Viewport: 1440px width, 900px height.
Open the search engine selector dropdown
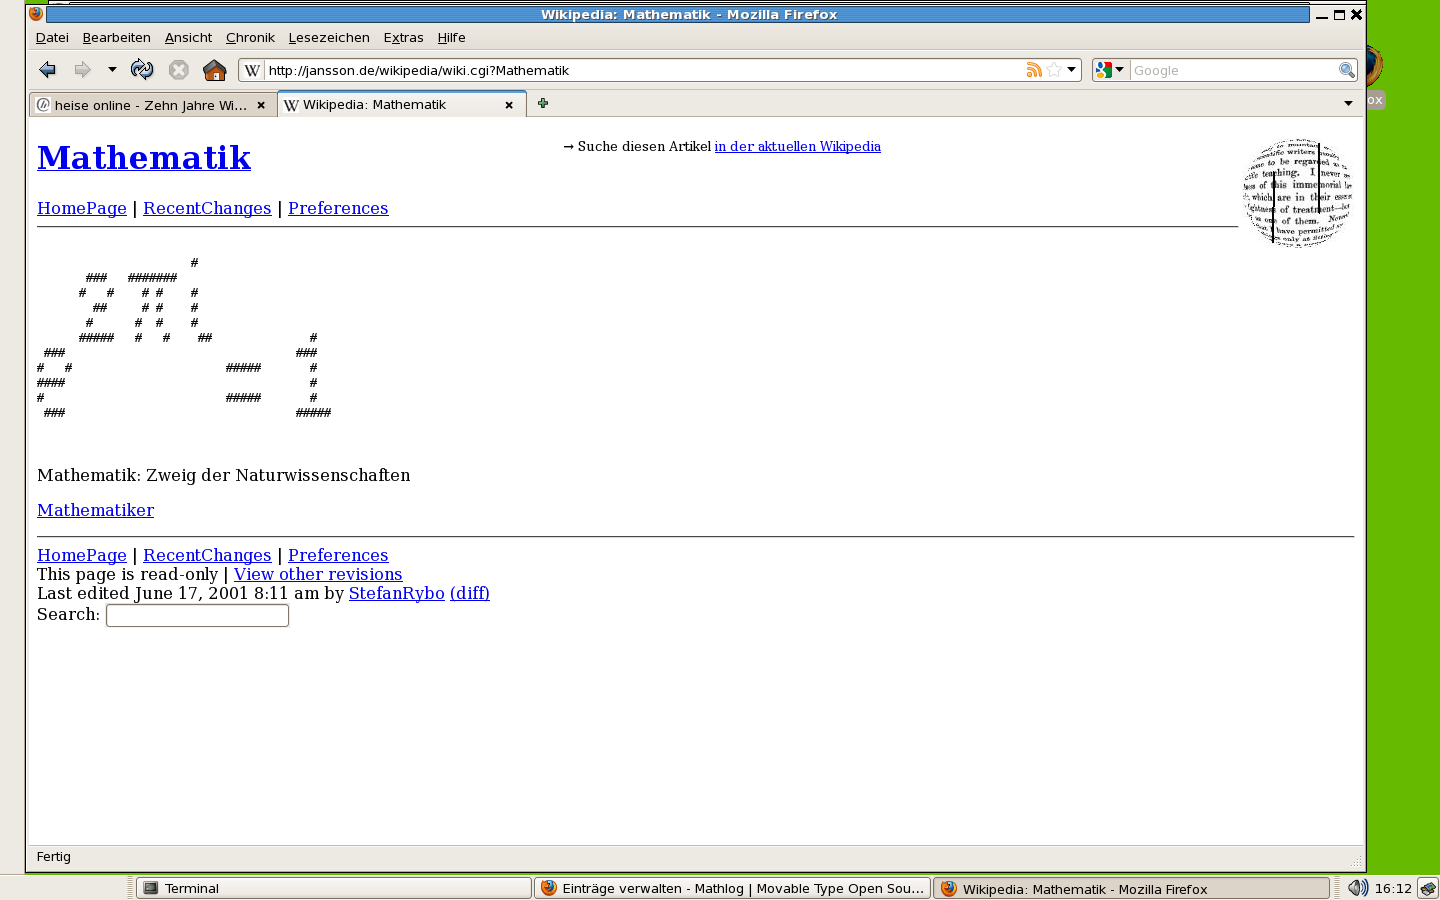tap(1110, 70)
